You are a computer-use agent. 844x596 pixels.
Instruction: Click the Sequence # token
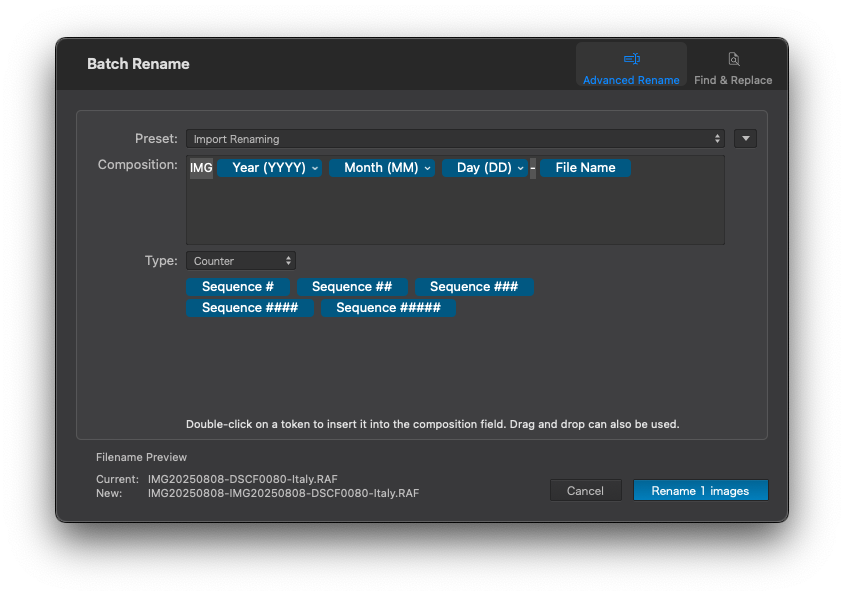tap(237, 287)
